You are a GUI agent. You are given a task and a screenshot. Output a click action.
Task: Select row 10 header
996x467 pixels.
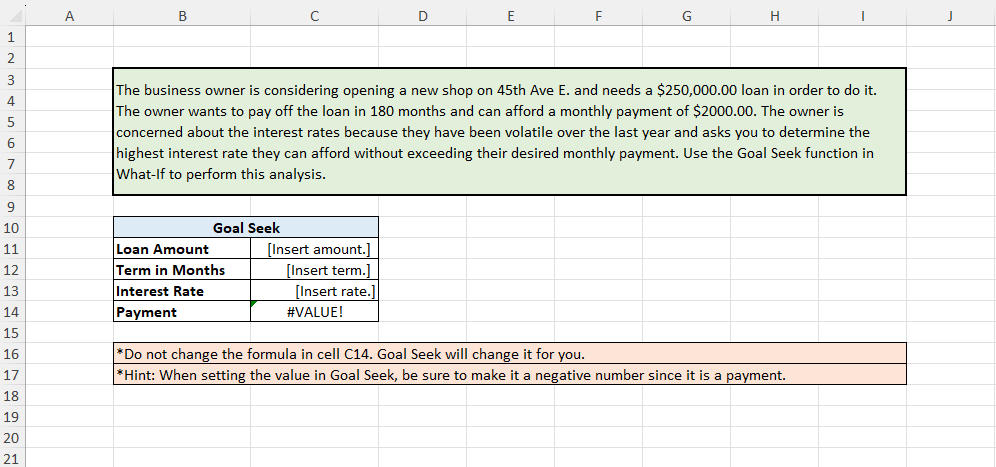[x=13, y=227]
